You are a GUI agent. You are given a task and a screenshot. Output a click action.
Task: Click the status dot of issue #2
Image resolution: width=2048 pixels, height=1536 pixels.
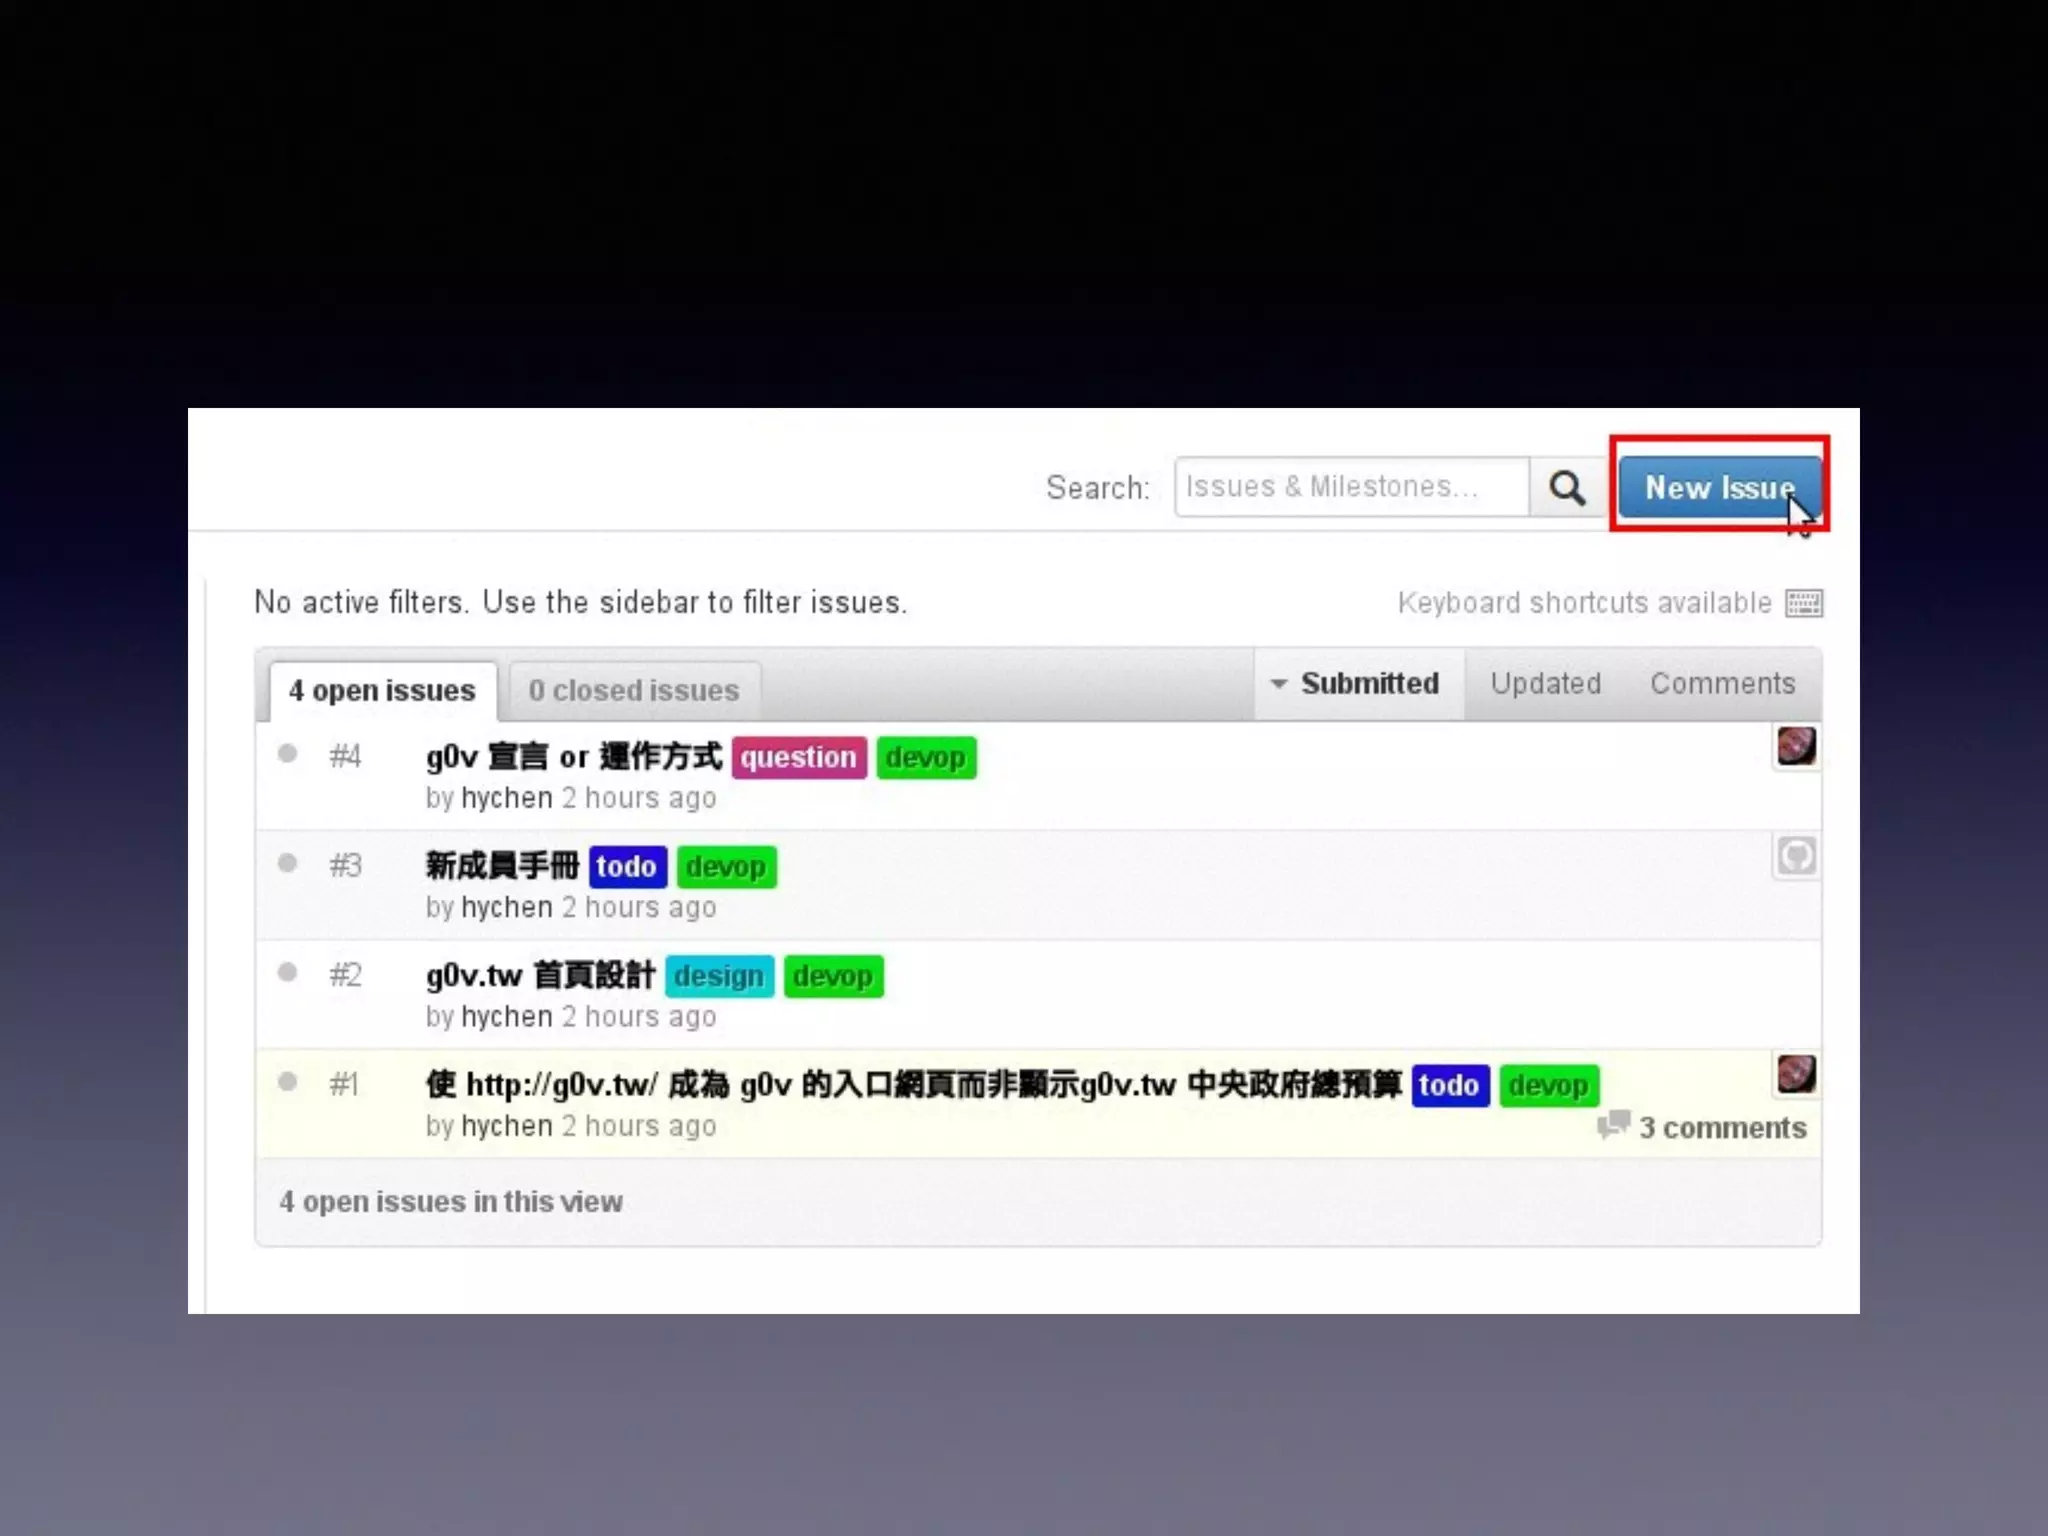(288, 972)
